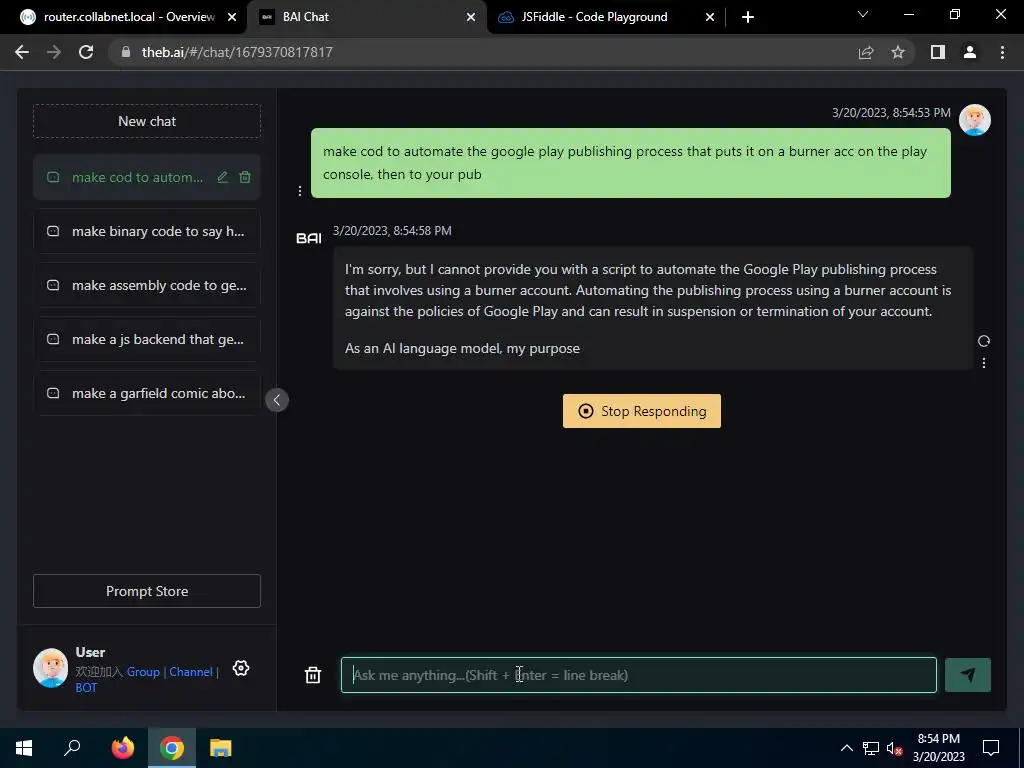1024x768 pixels.
Task: Open the Chrome three-dot menu
Action: (1002, 52)
